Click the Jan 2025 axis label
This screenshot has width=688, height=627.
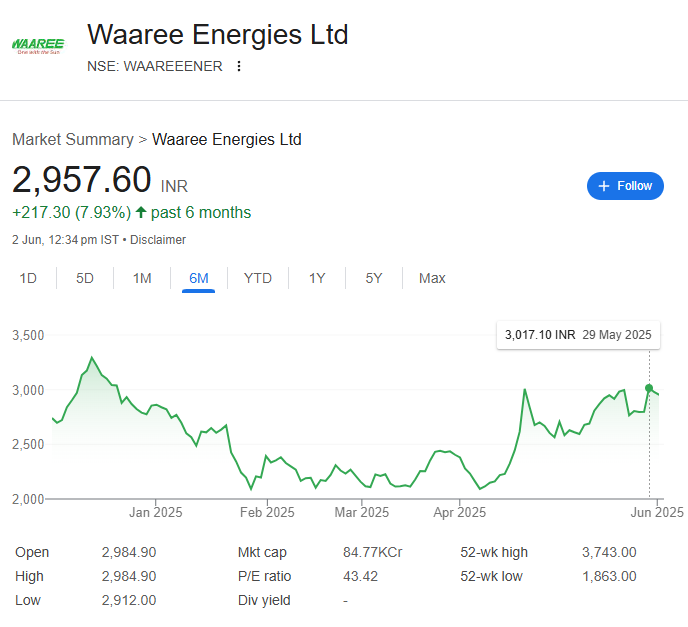coord(155,512)
